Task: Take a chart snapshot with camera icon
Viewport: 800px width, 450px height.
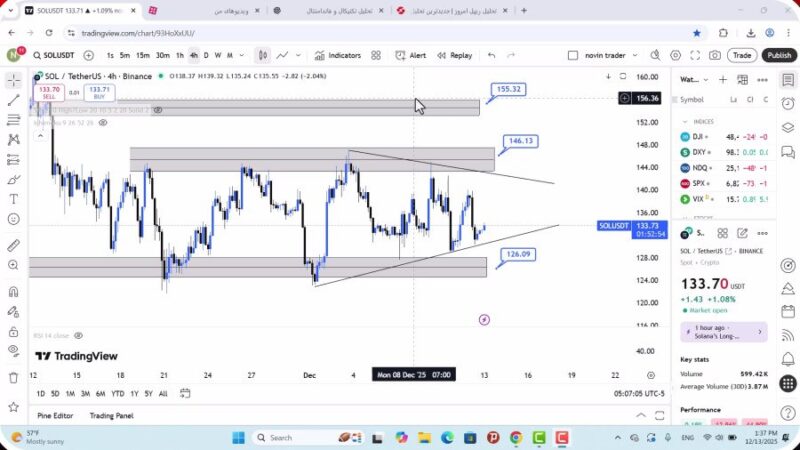Action: 716,55
